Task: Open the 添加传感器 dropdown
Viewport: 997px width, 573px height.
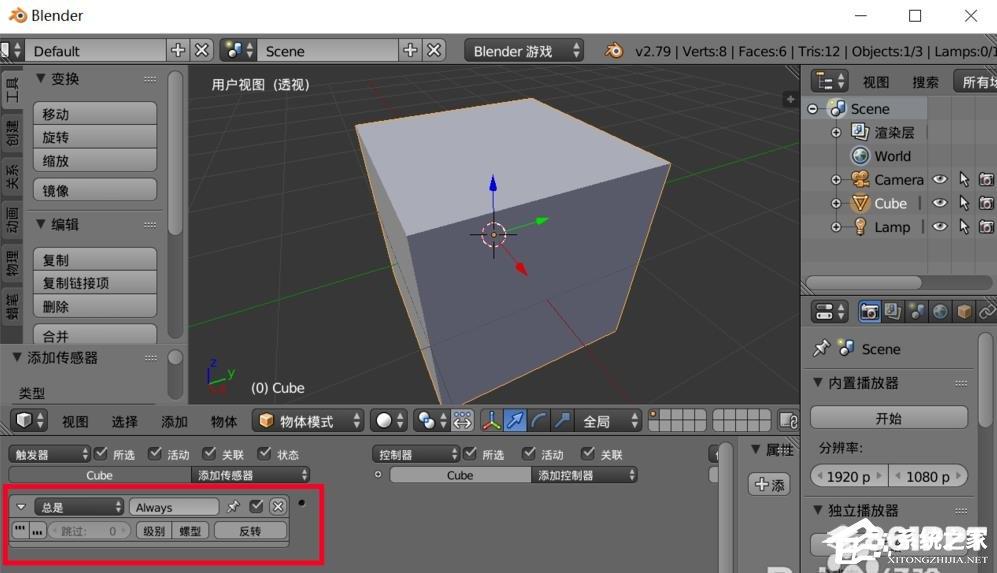Action: 251,474
